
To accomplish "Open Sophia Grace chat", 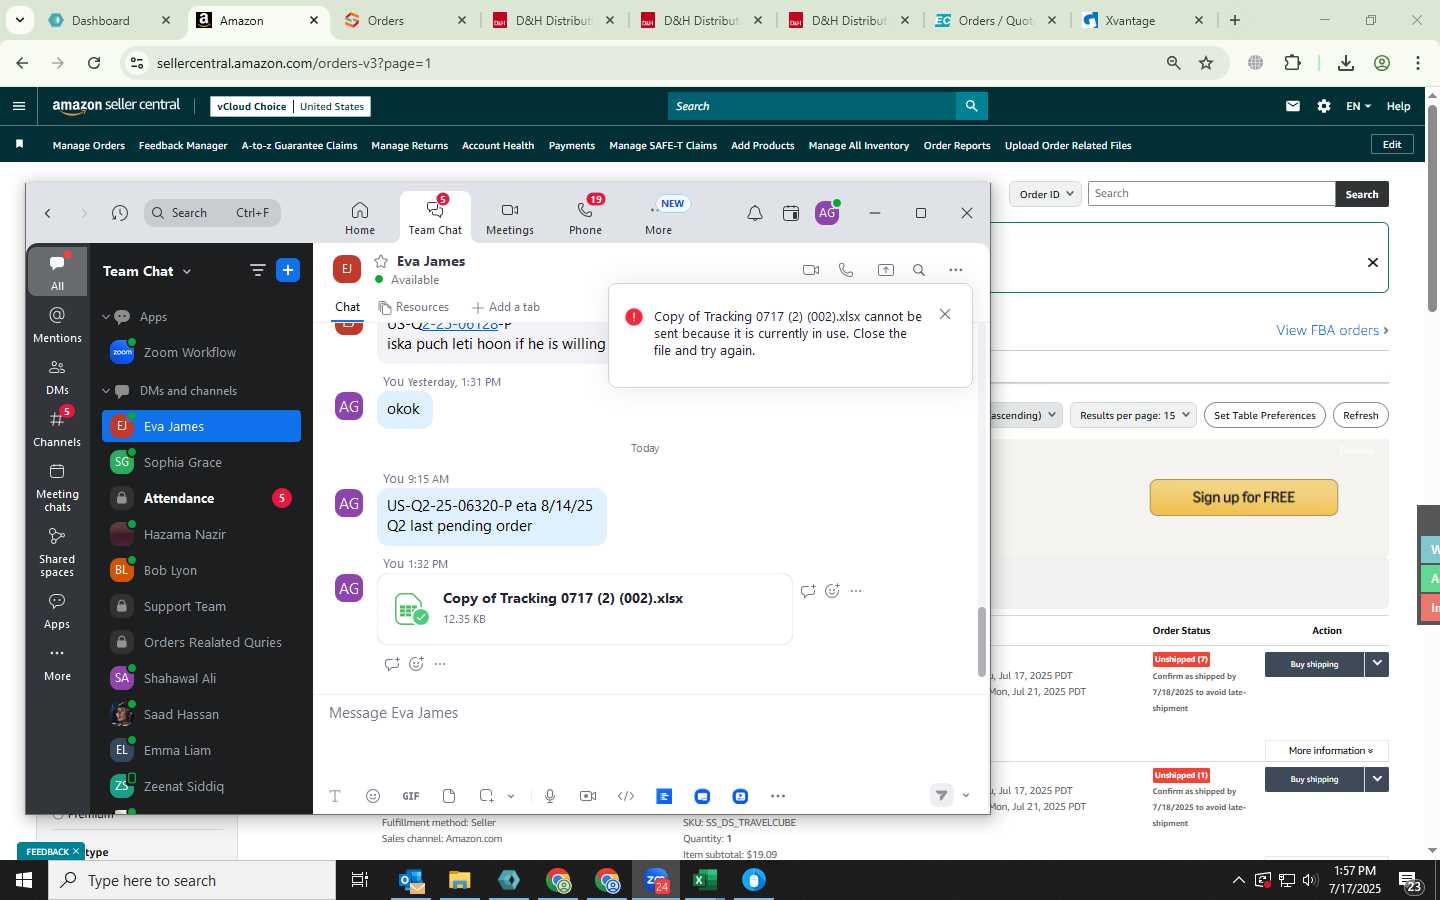I will coord(201,462).
